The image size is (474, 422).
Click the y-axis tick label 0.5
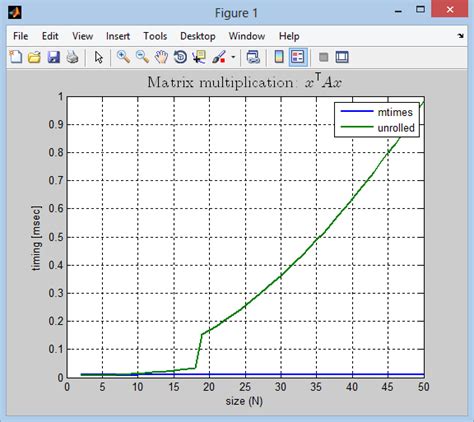(x=56, y=237)
